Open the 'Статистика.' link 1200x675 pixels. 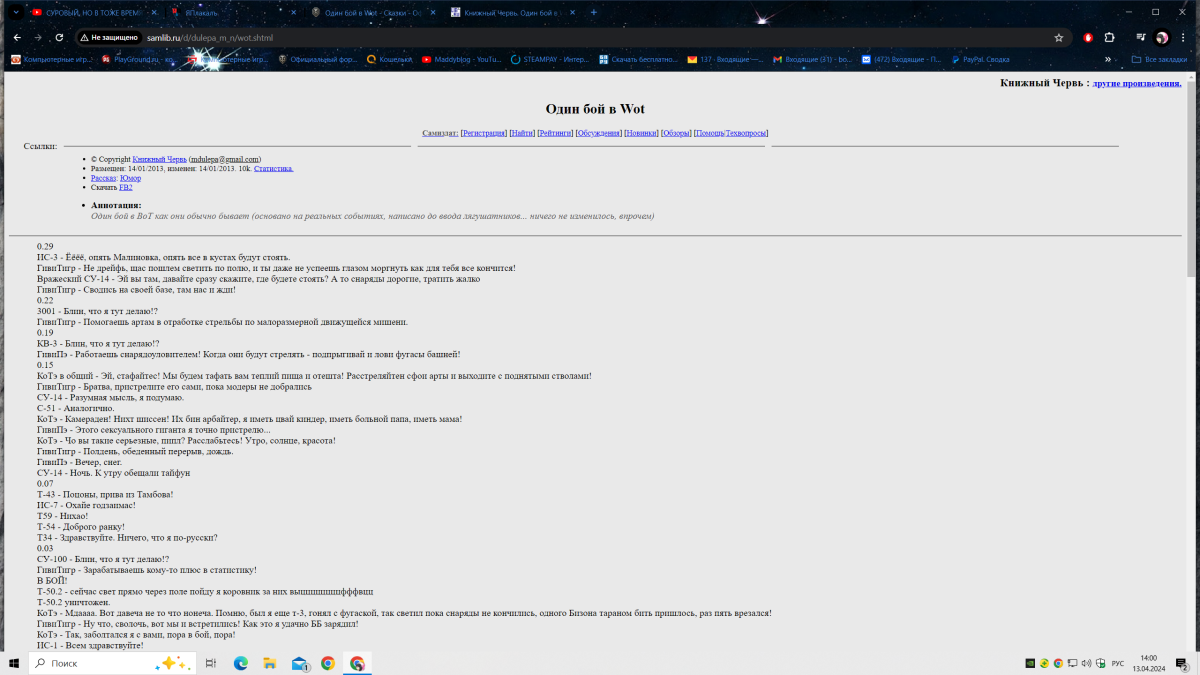point(274,169)
